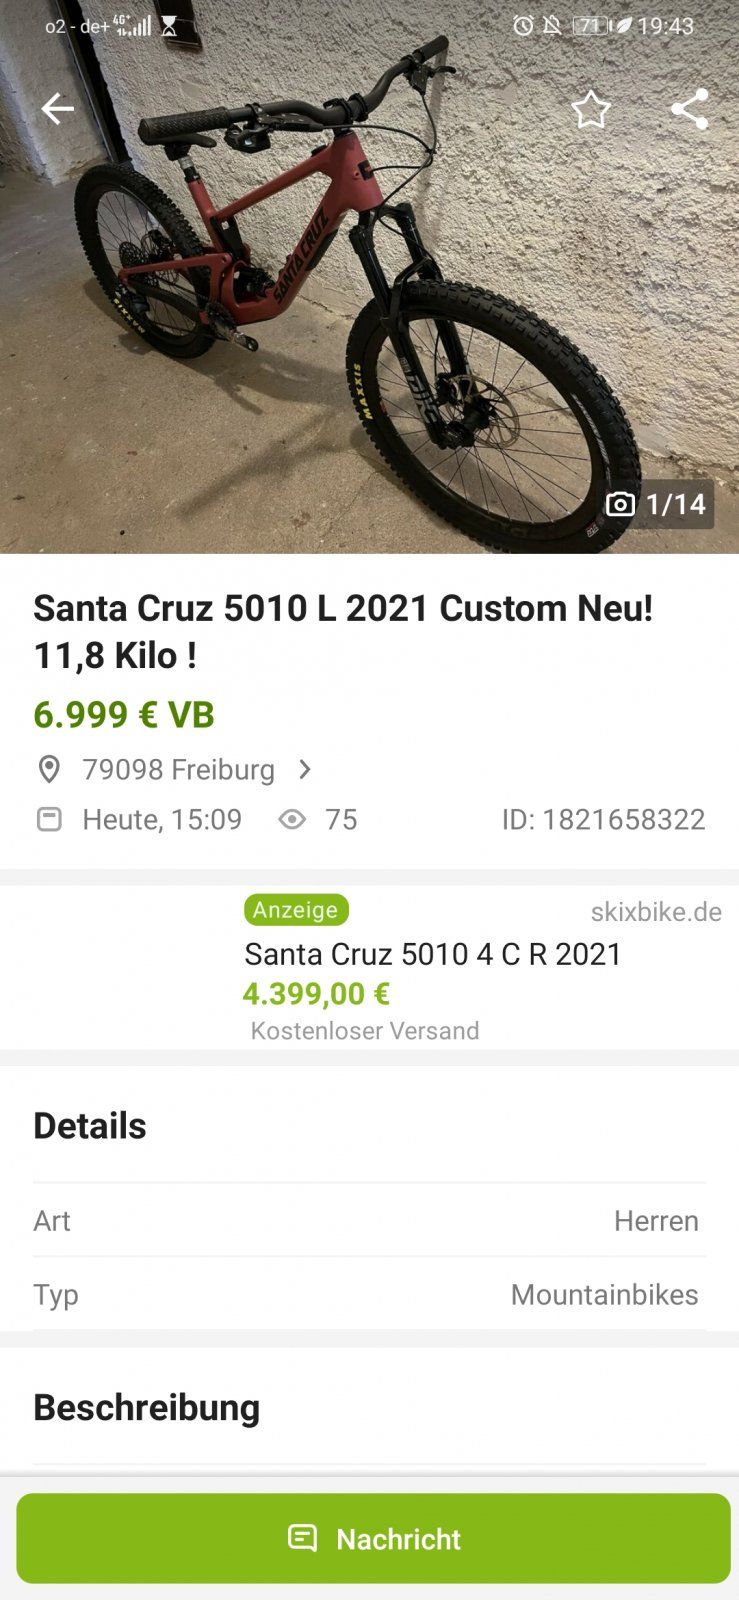Tap the back arrow icon
Image resolution: width=739 pixels, height=1600 pixels.
(58, 109)
